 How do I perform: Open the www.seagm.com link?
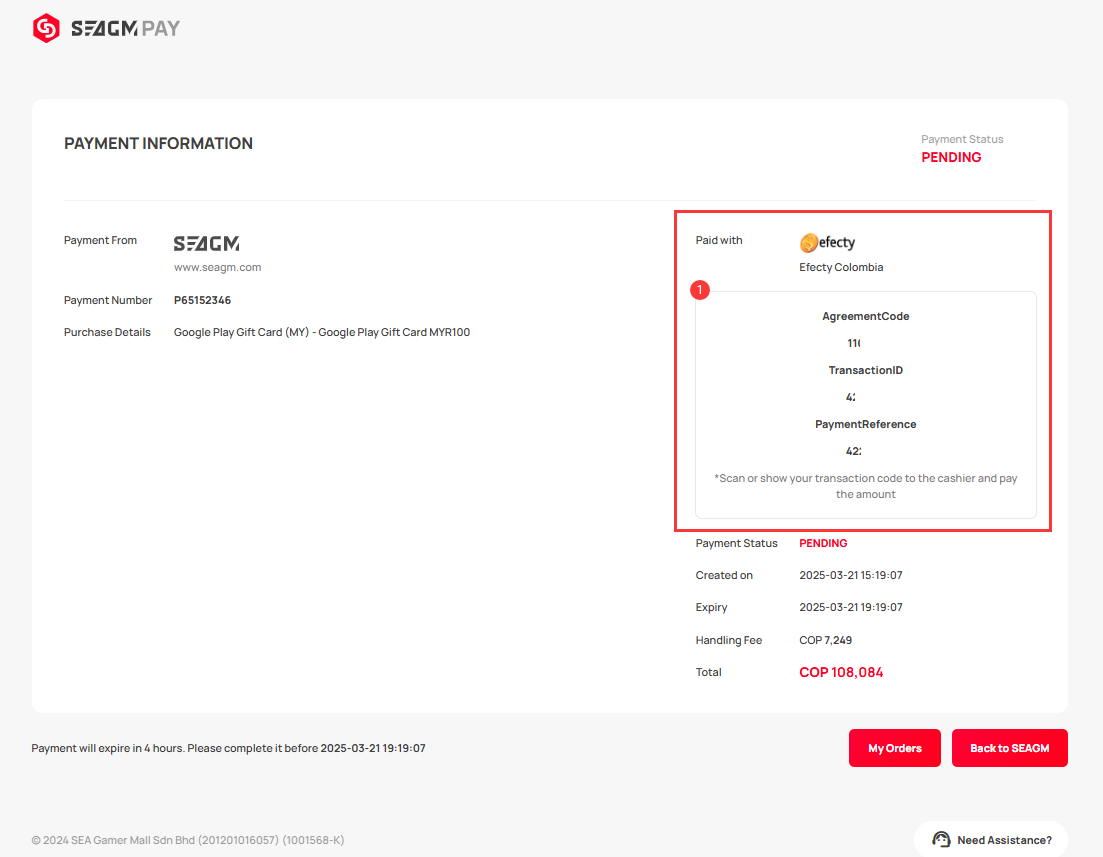(x=217, y=267)
